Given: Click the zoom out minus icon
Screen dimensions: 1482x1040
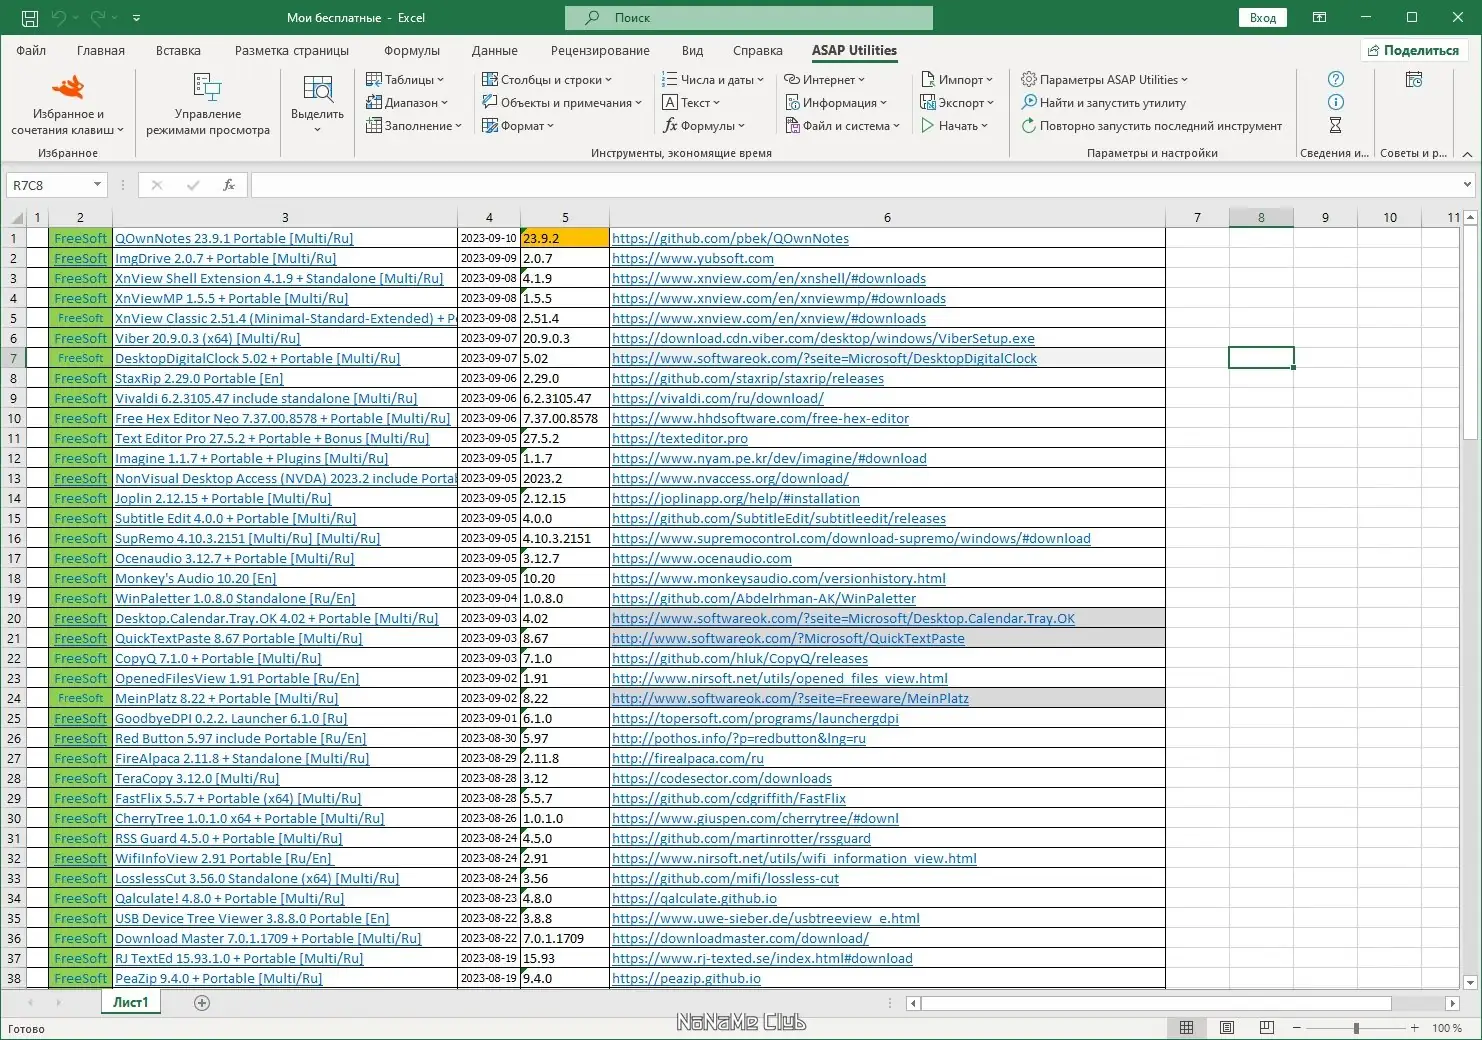Looking at the screenshot, I should click(1296, 1028).
